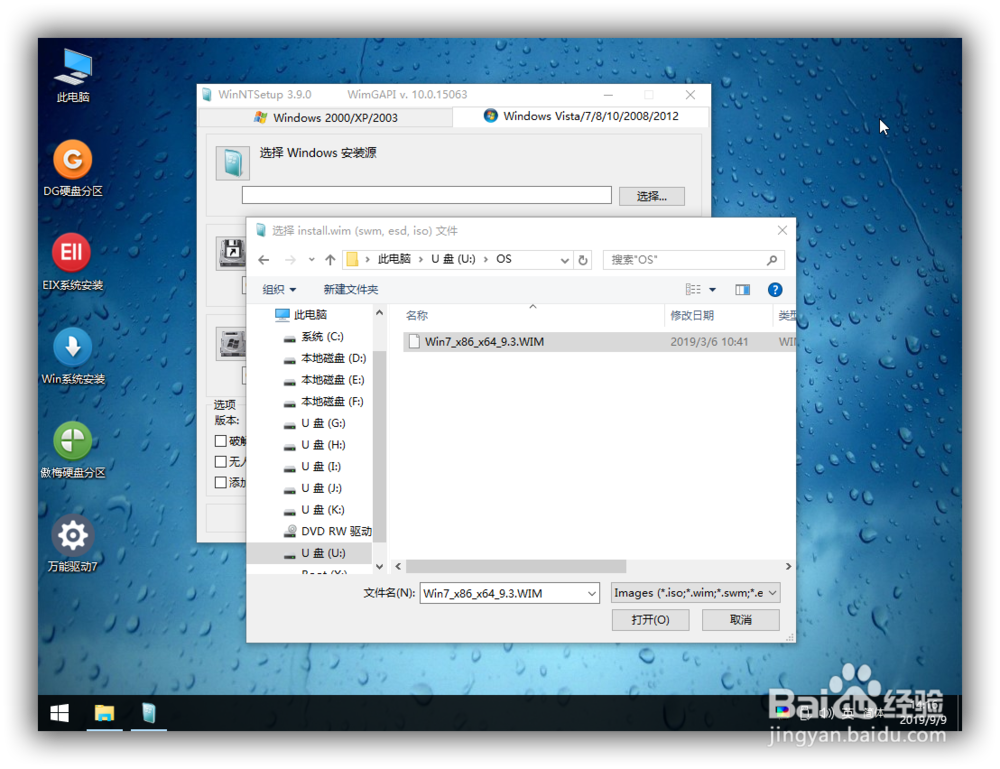The height and width of the screenshot is (769, 1000).
Task: Click the search magnifier icon
Action: tap(772, 260)
